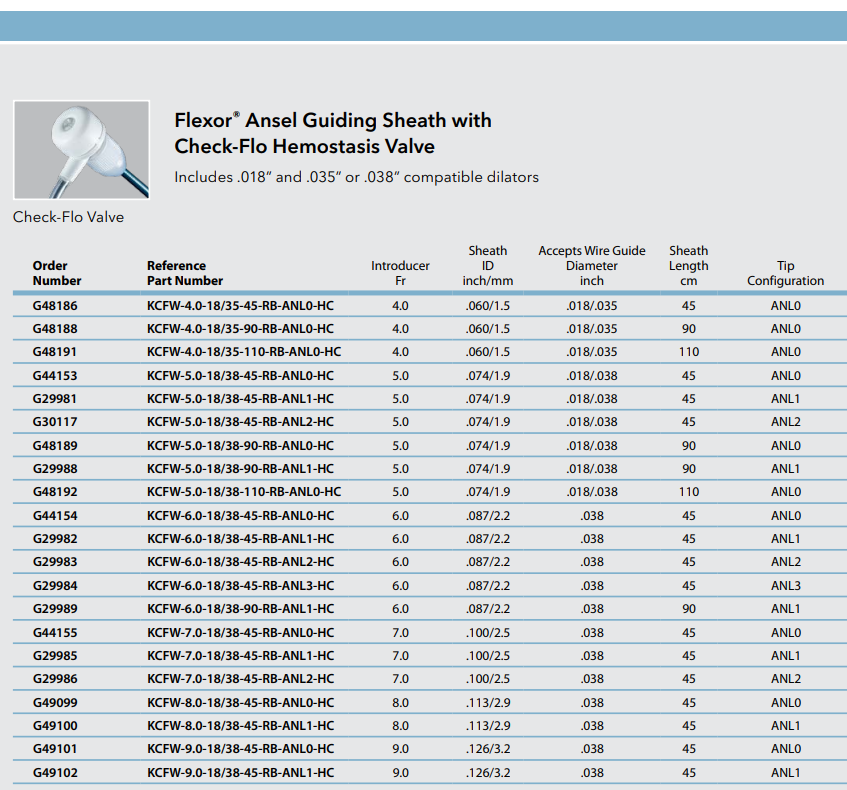Click sheath length 110 in G48191 row
Image resolution: width=847 pixels, height=790 pixels.
[x=689, y=352]
